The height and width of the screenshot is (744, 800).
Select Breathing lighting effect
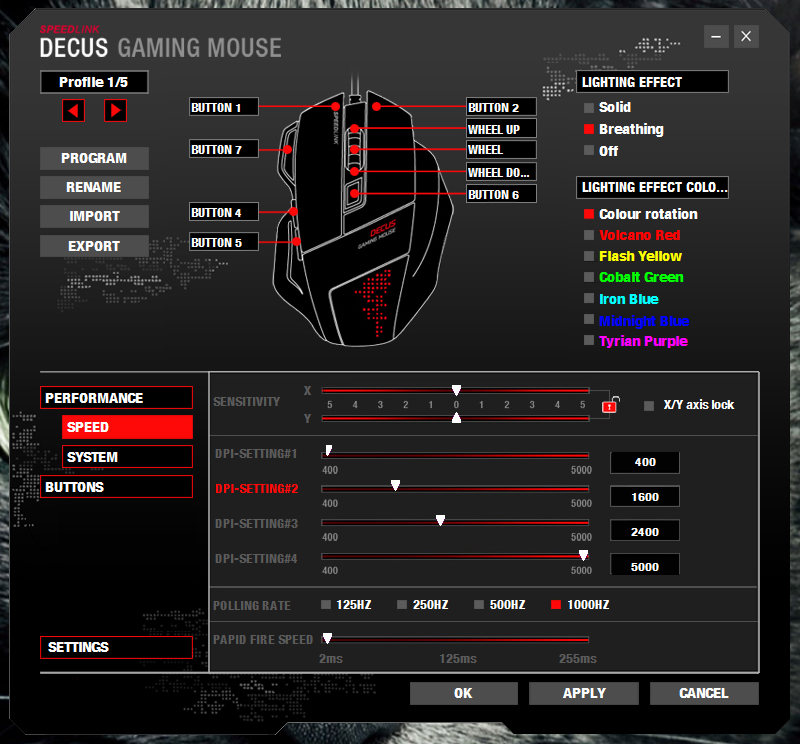click(589, 129)
